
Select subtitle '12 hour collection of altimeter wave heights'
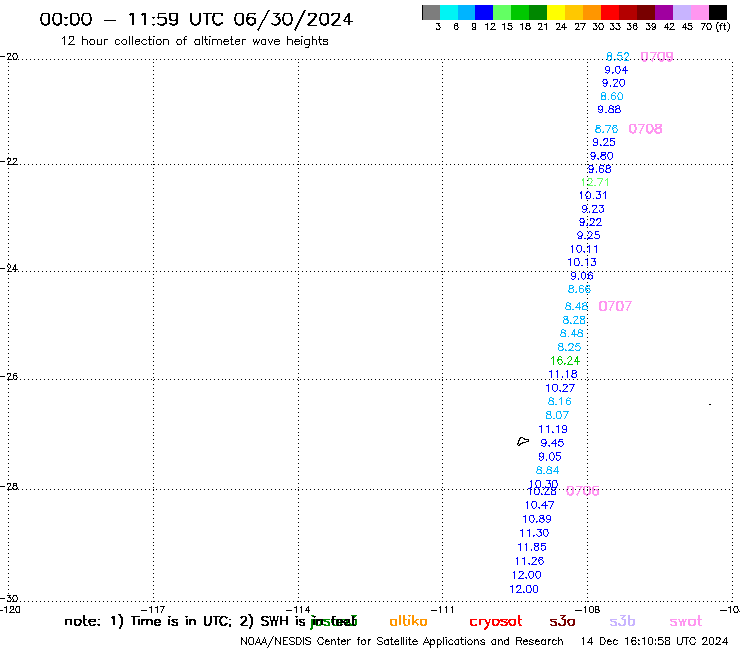point(194,41)
